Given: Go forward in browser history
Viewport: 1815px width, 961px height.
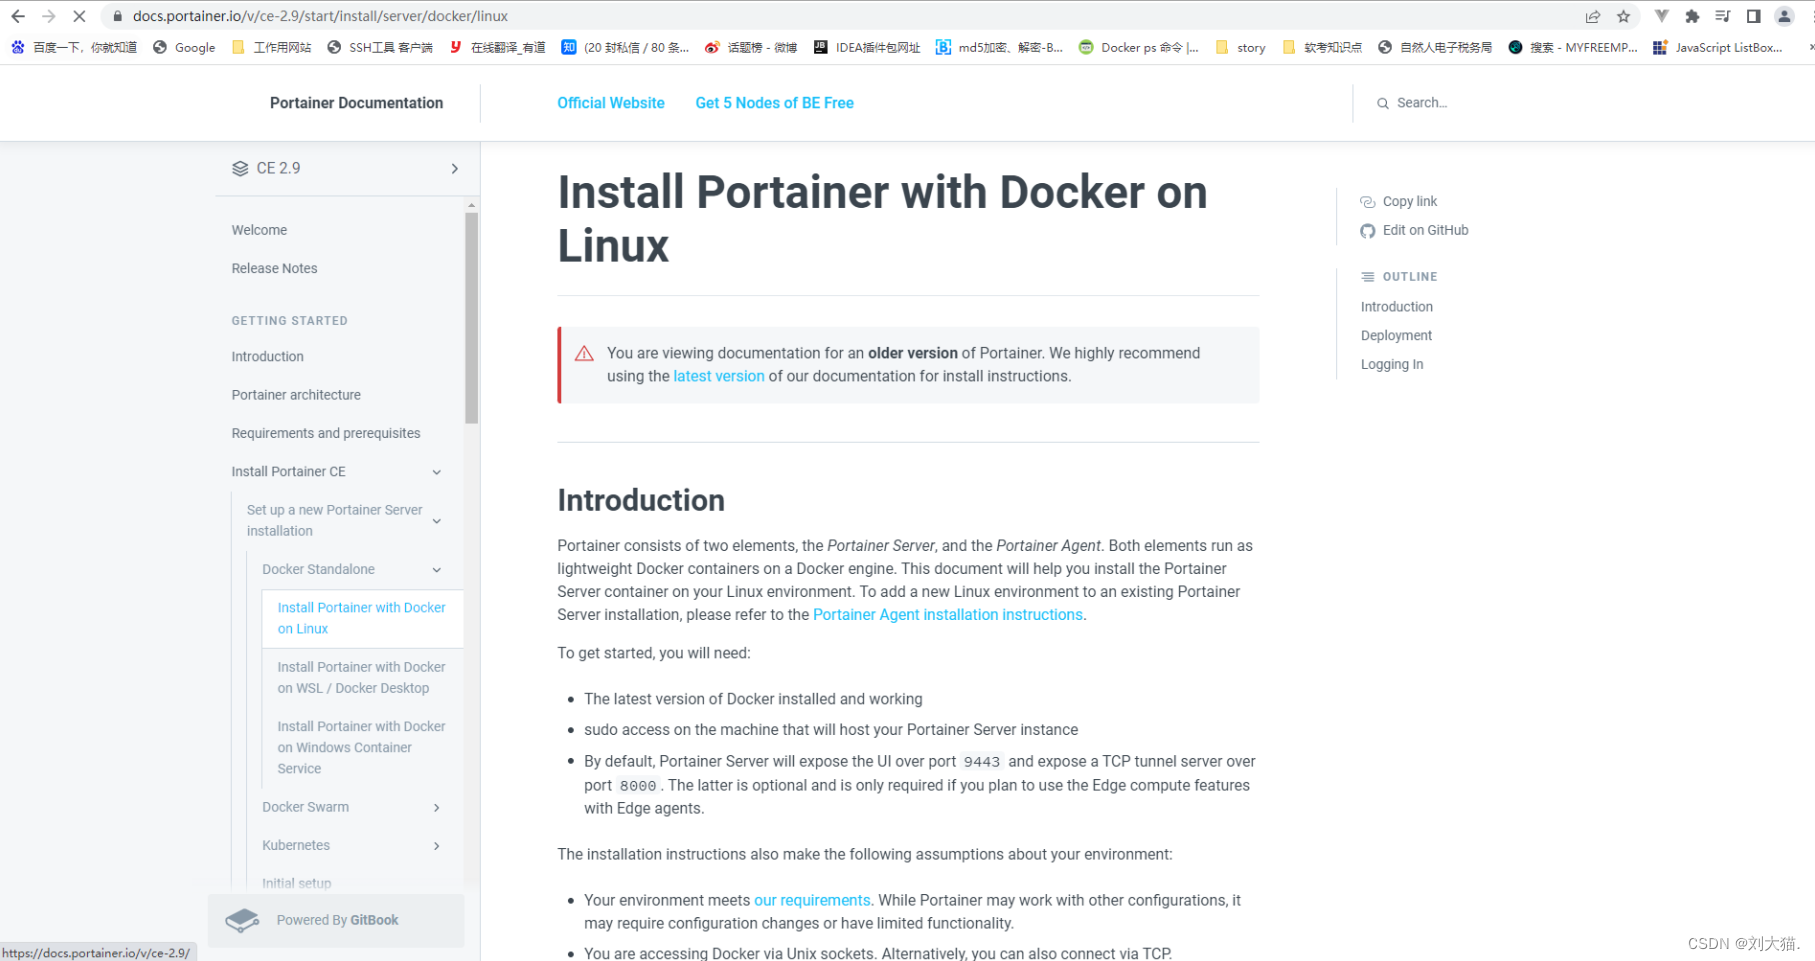Looking at the screenshot, I should tap(48, 16).
